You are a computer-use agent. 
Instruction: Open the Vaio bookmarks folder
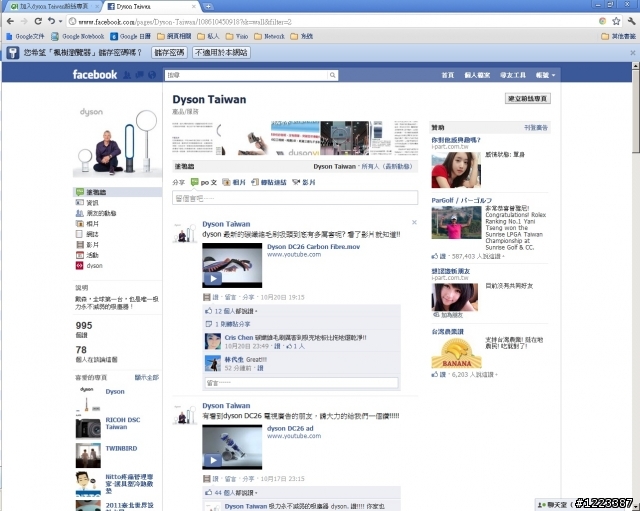click(237, 36)
